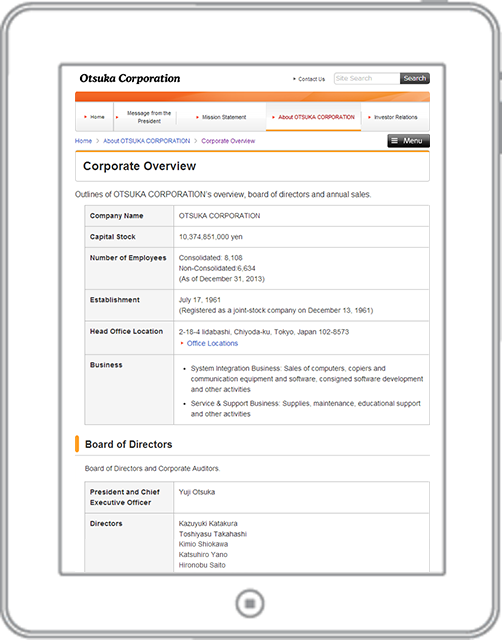Image resolution: width=502 pixels, height=640 pixels.
Task: Select OTSUKA CORPORATION company name value
Action: tap(219, 216)
